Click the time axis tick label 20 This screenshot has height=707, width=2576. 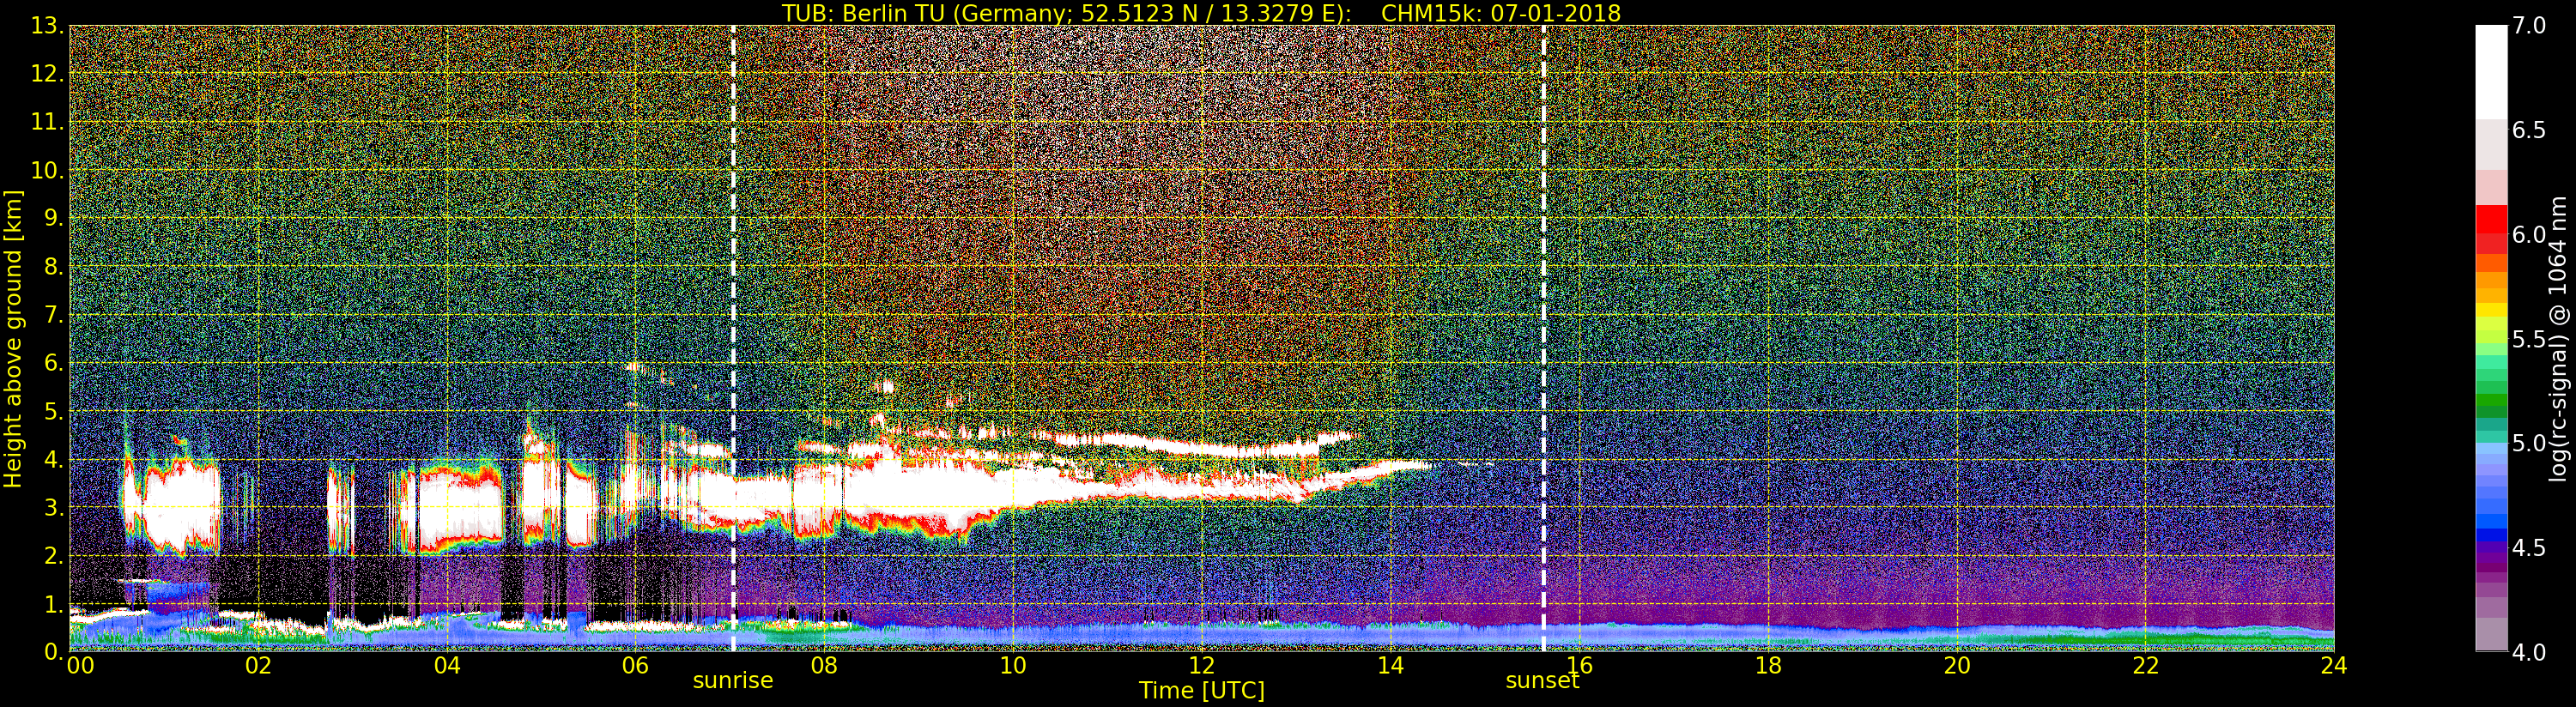point(1957,666)
